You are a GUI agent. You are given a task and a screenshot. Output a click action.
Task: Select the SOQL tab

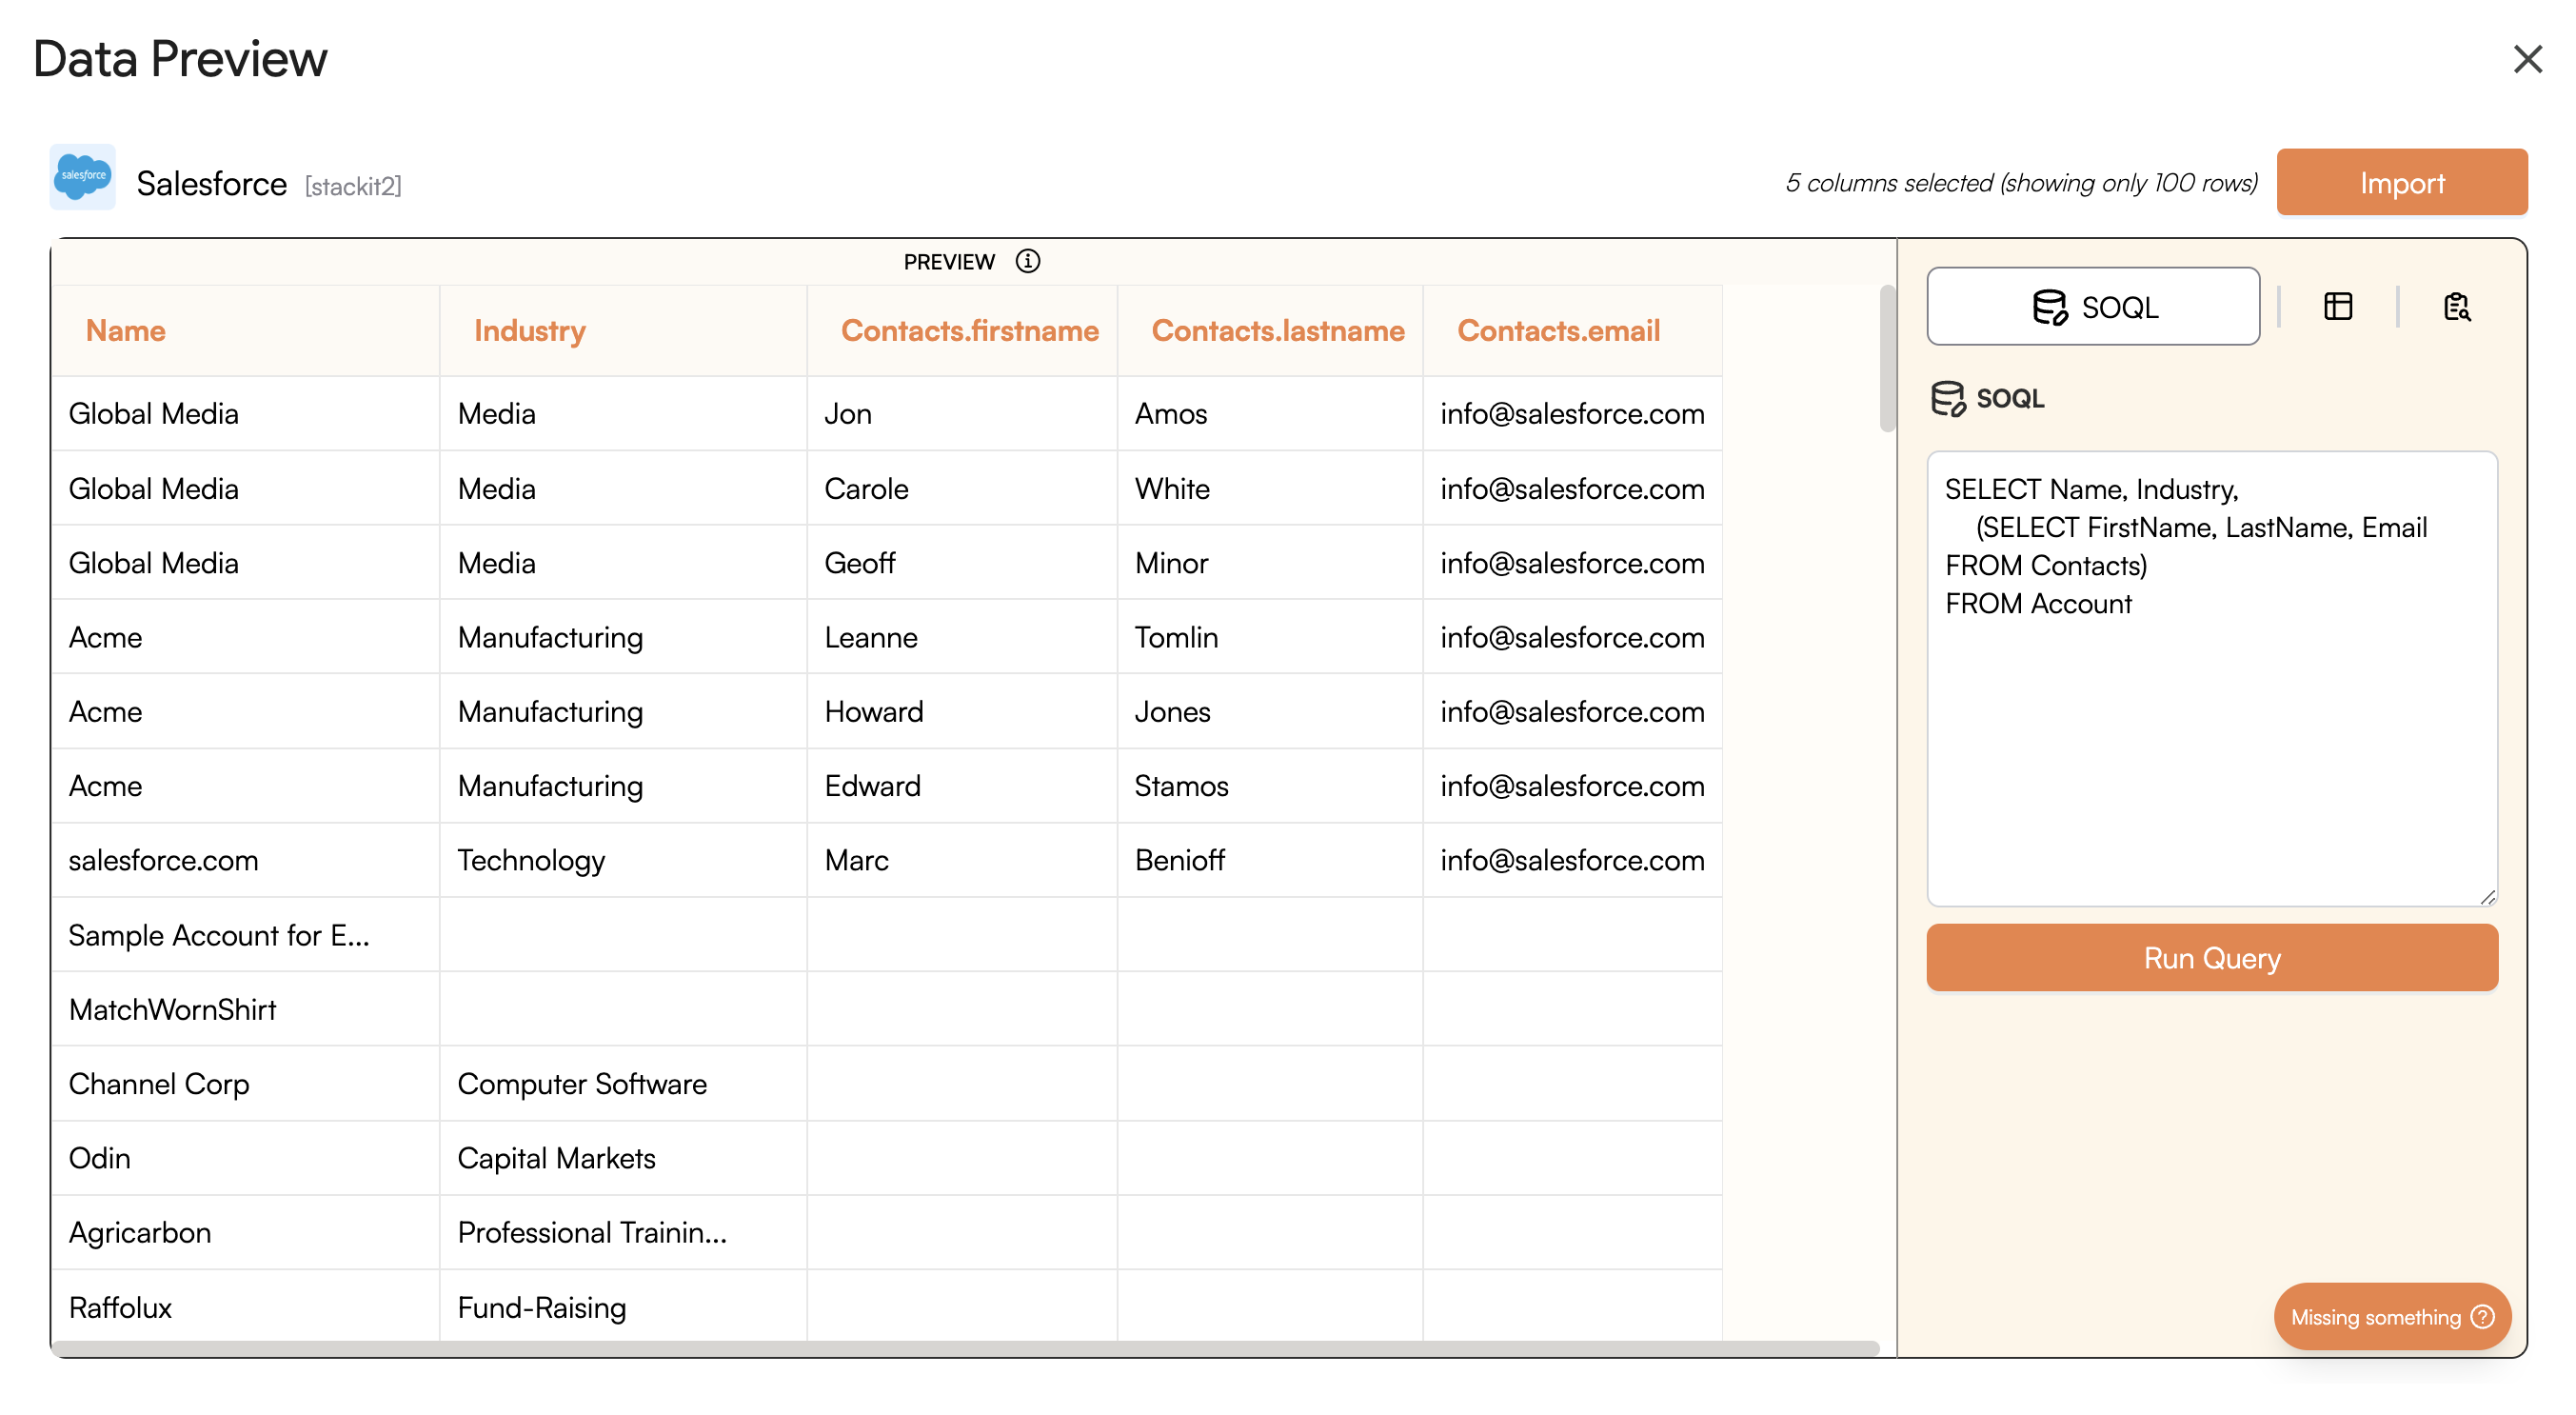(2092, 306)
